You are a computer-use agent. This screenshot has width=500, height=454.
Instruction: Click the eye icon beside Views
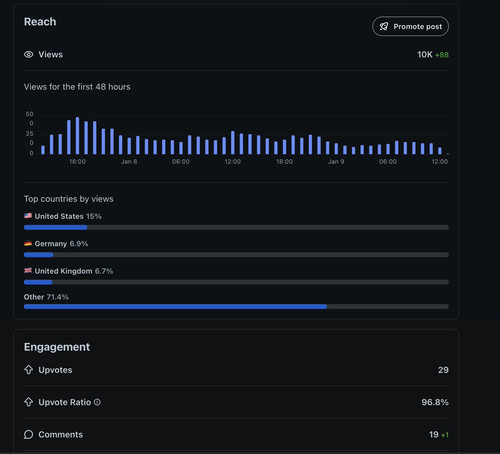(29, 54)
